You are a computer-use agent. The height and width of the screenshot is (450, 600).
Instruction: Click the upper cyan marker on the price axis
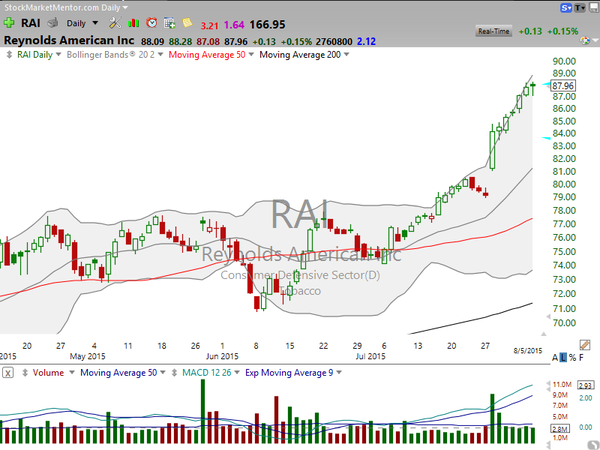546,84
